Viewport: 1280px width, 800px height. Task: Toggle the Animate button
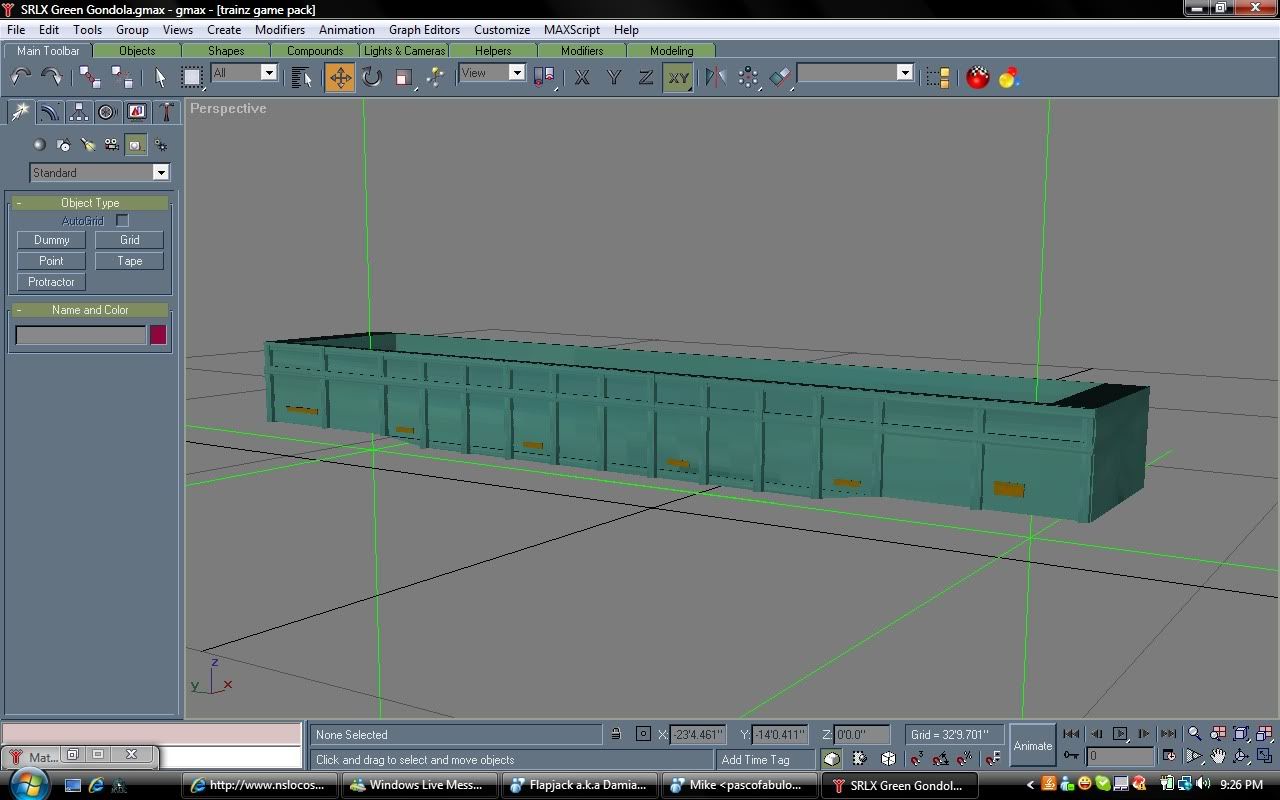1033,746
